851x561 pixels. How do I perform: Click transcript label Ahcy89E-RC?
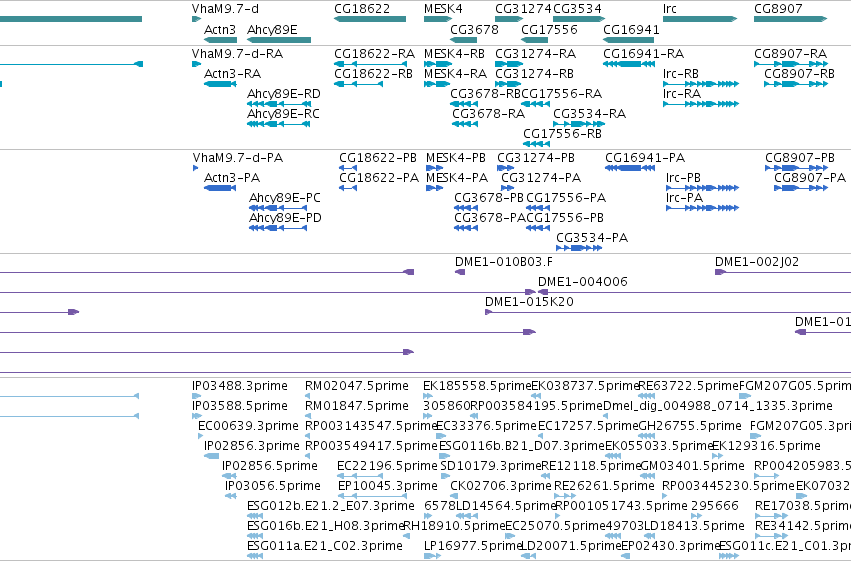(283, 114)
